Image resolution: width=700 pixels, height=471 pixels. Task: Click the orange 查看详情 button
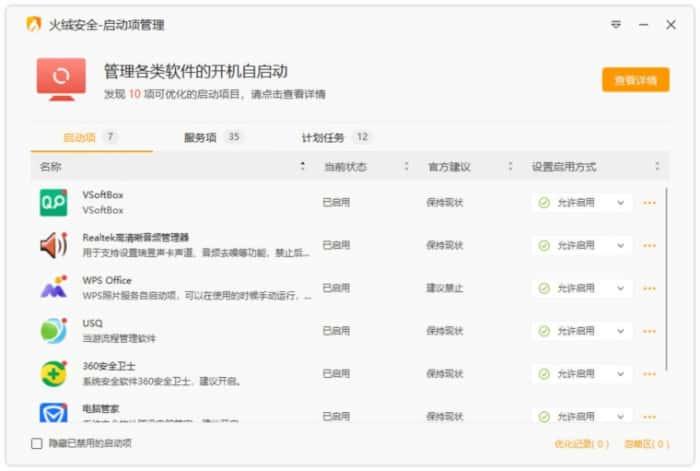click(635, 80)
